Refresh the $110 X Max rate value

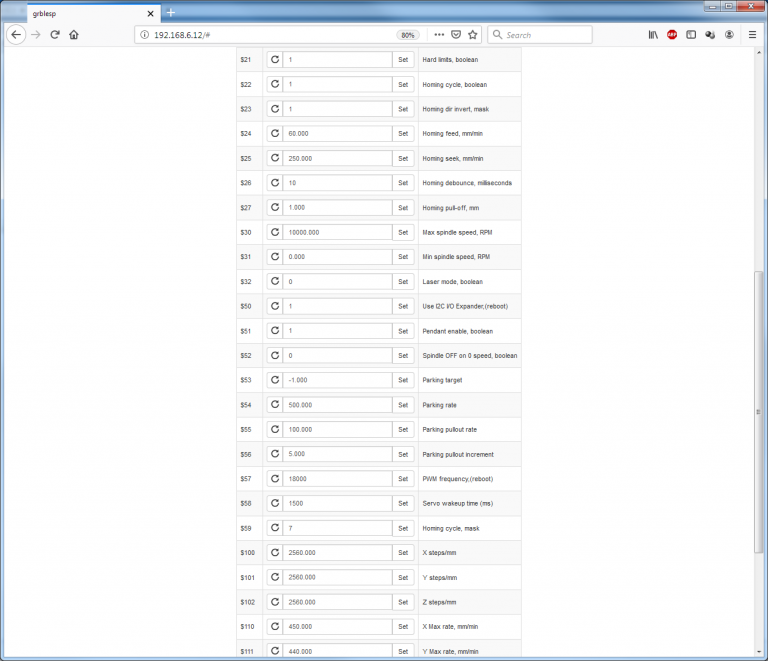[x=275, y=627]
